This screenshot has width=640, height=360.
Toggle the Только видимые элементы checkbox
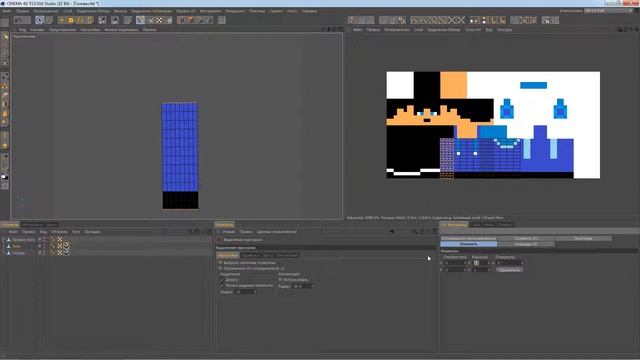pyautogui.click(x=222, y=286)
